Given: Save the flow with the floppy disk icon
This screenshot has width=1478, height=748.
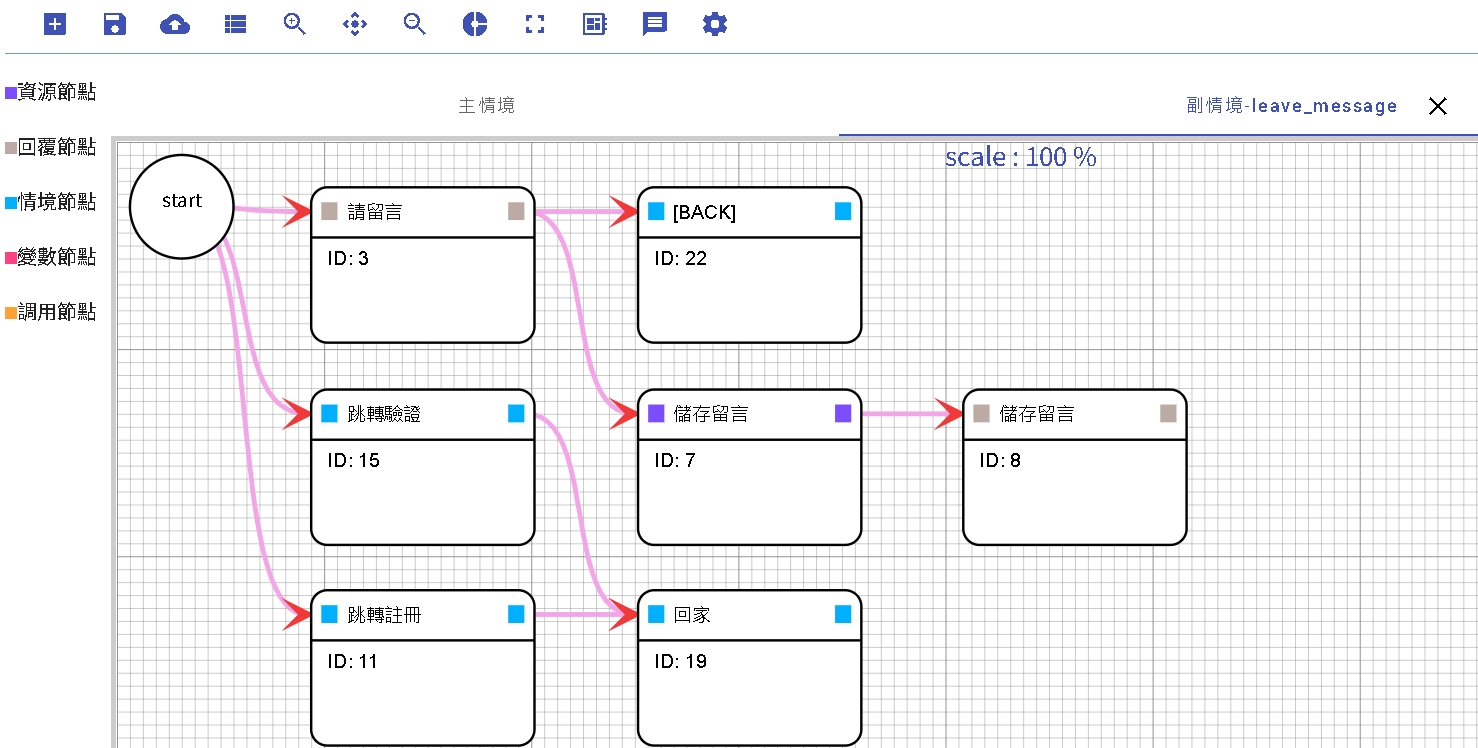Looking at the screenshot, I should tap(115, 25).
